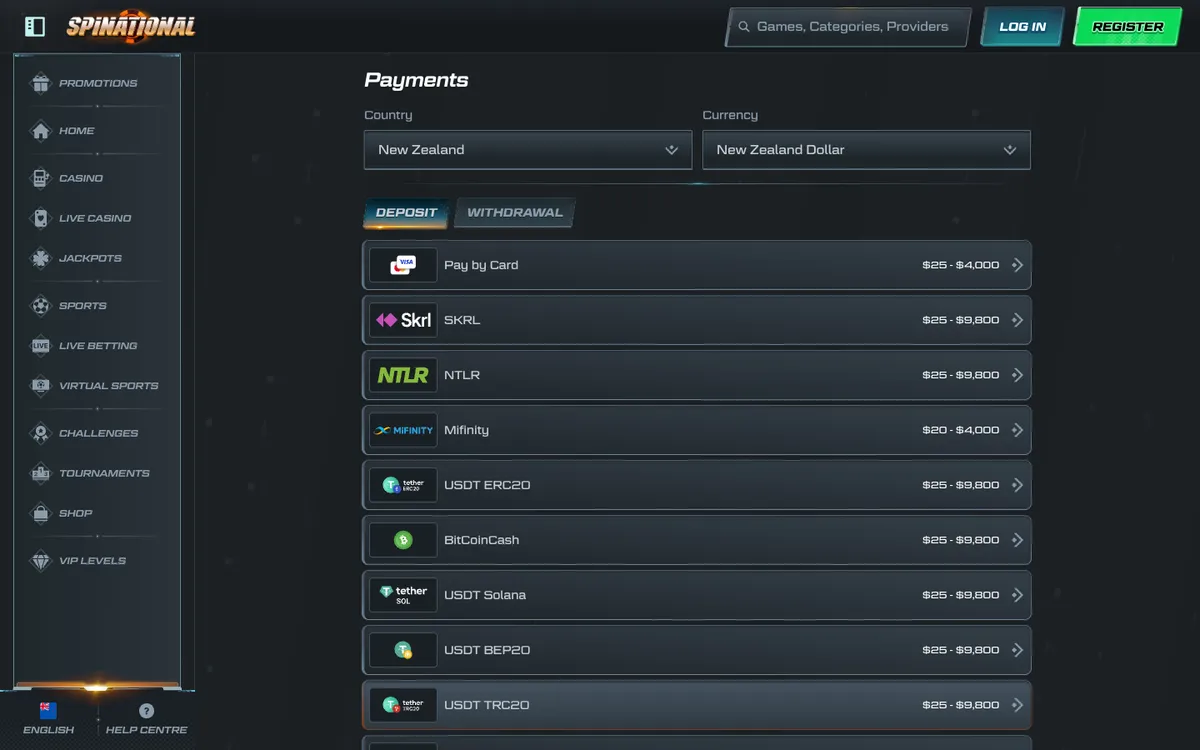Focus the Games, Categories, Providers search field

tap(848, 27)
